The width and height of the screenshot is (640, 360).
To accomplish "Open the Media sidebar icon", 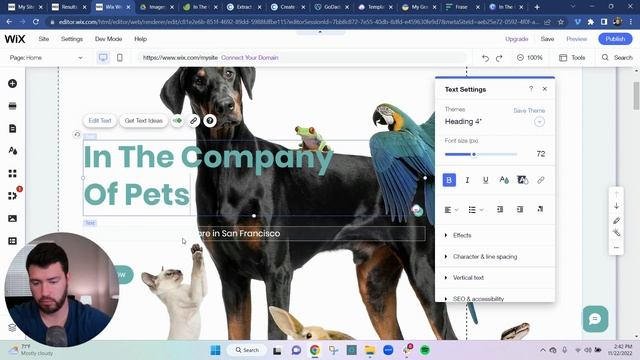I will pos(13,218).
